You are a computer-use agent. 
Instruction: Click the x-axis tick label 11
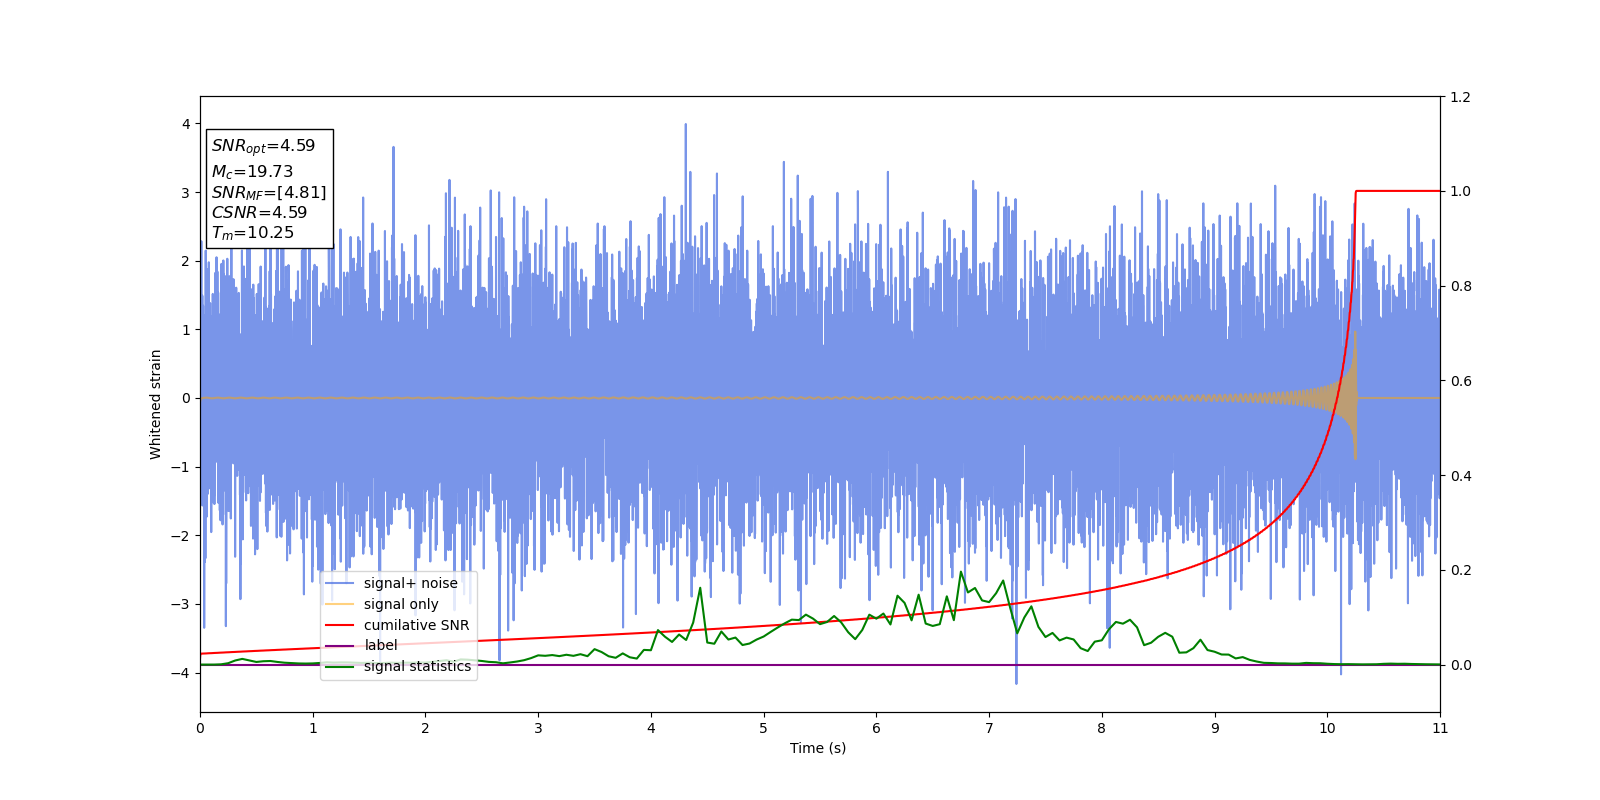tap(1440, 728)
